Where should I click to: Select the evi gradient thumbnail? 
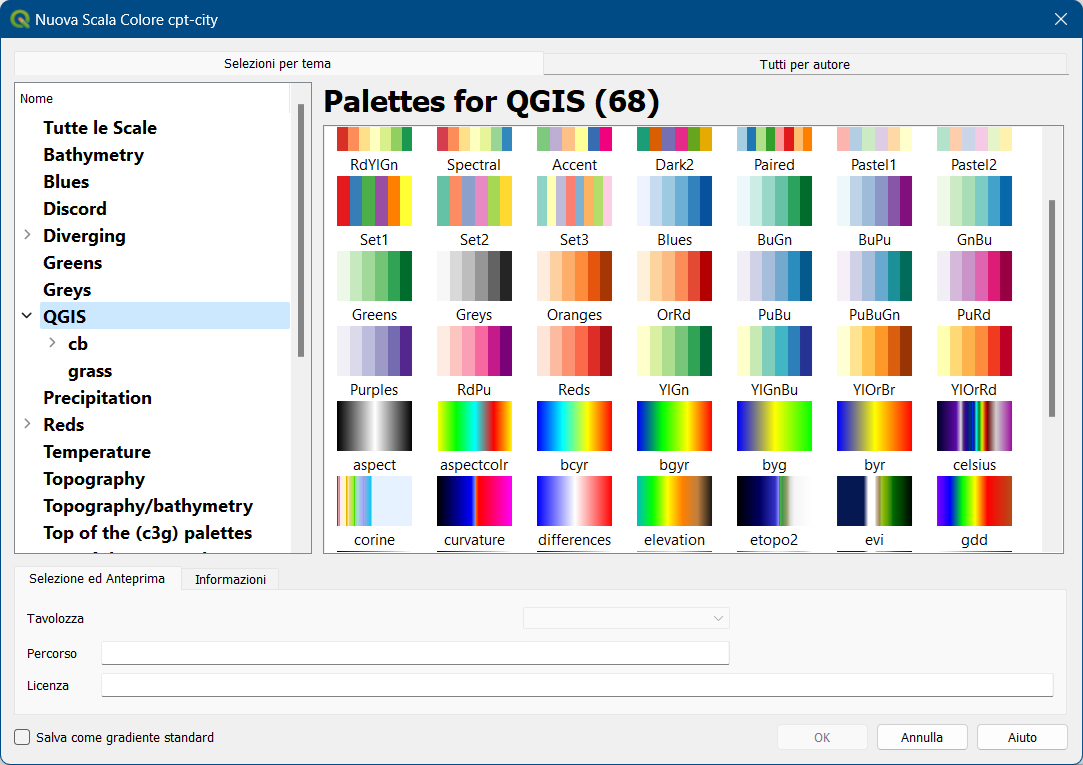874,501
